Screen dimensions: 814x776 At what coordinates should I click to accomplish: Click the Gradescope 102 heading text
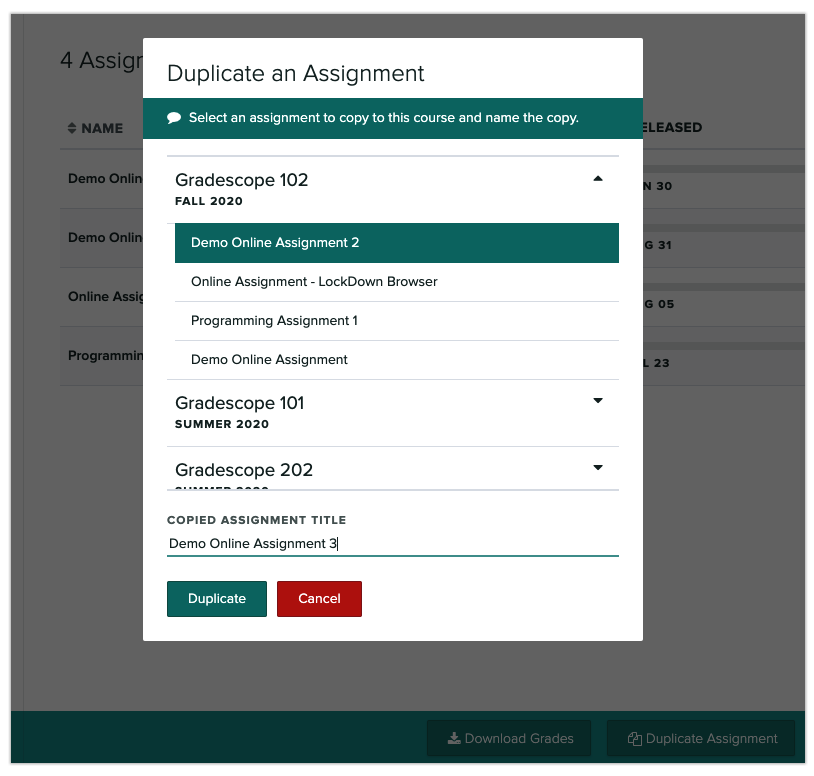[x=241, y=180]
